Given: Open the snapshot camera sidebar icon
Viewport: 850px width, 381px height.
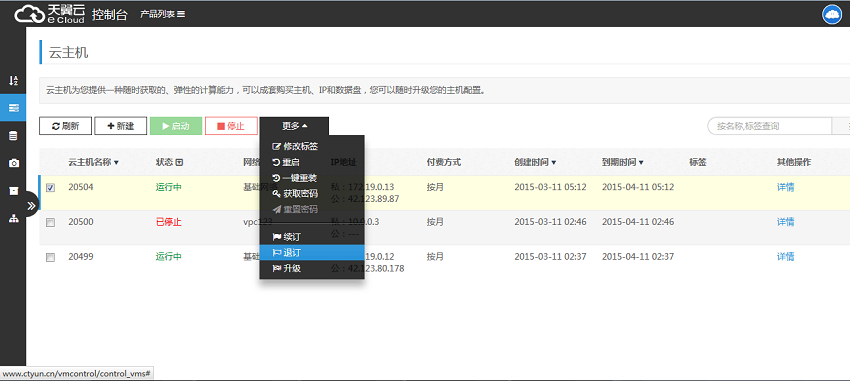Looking at the screenshot, I should (x=14, y=163).
